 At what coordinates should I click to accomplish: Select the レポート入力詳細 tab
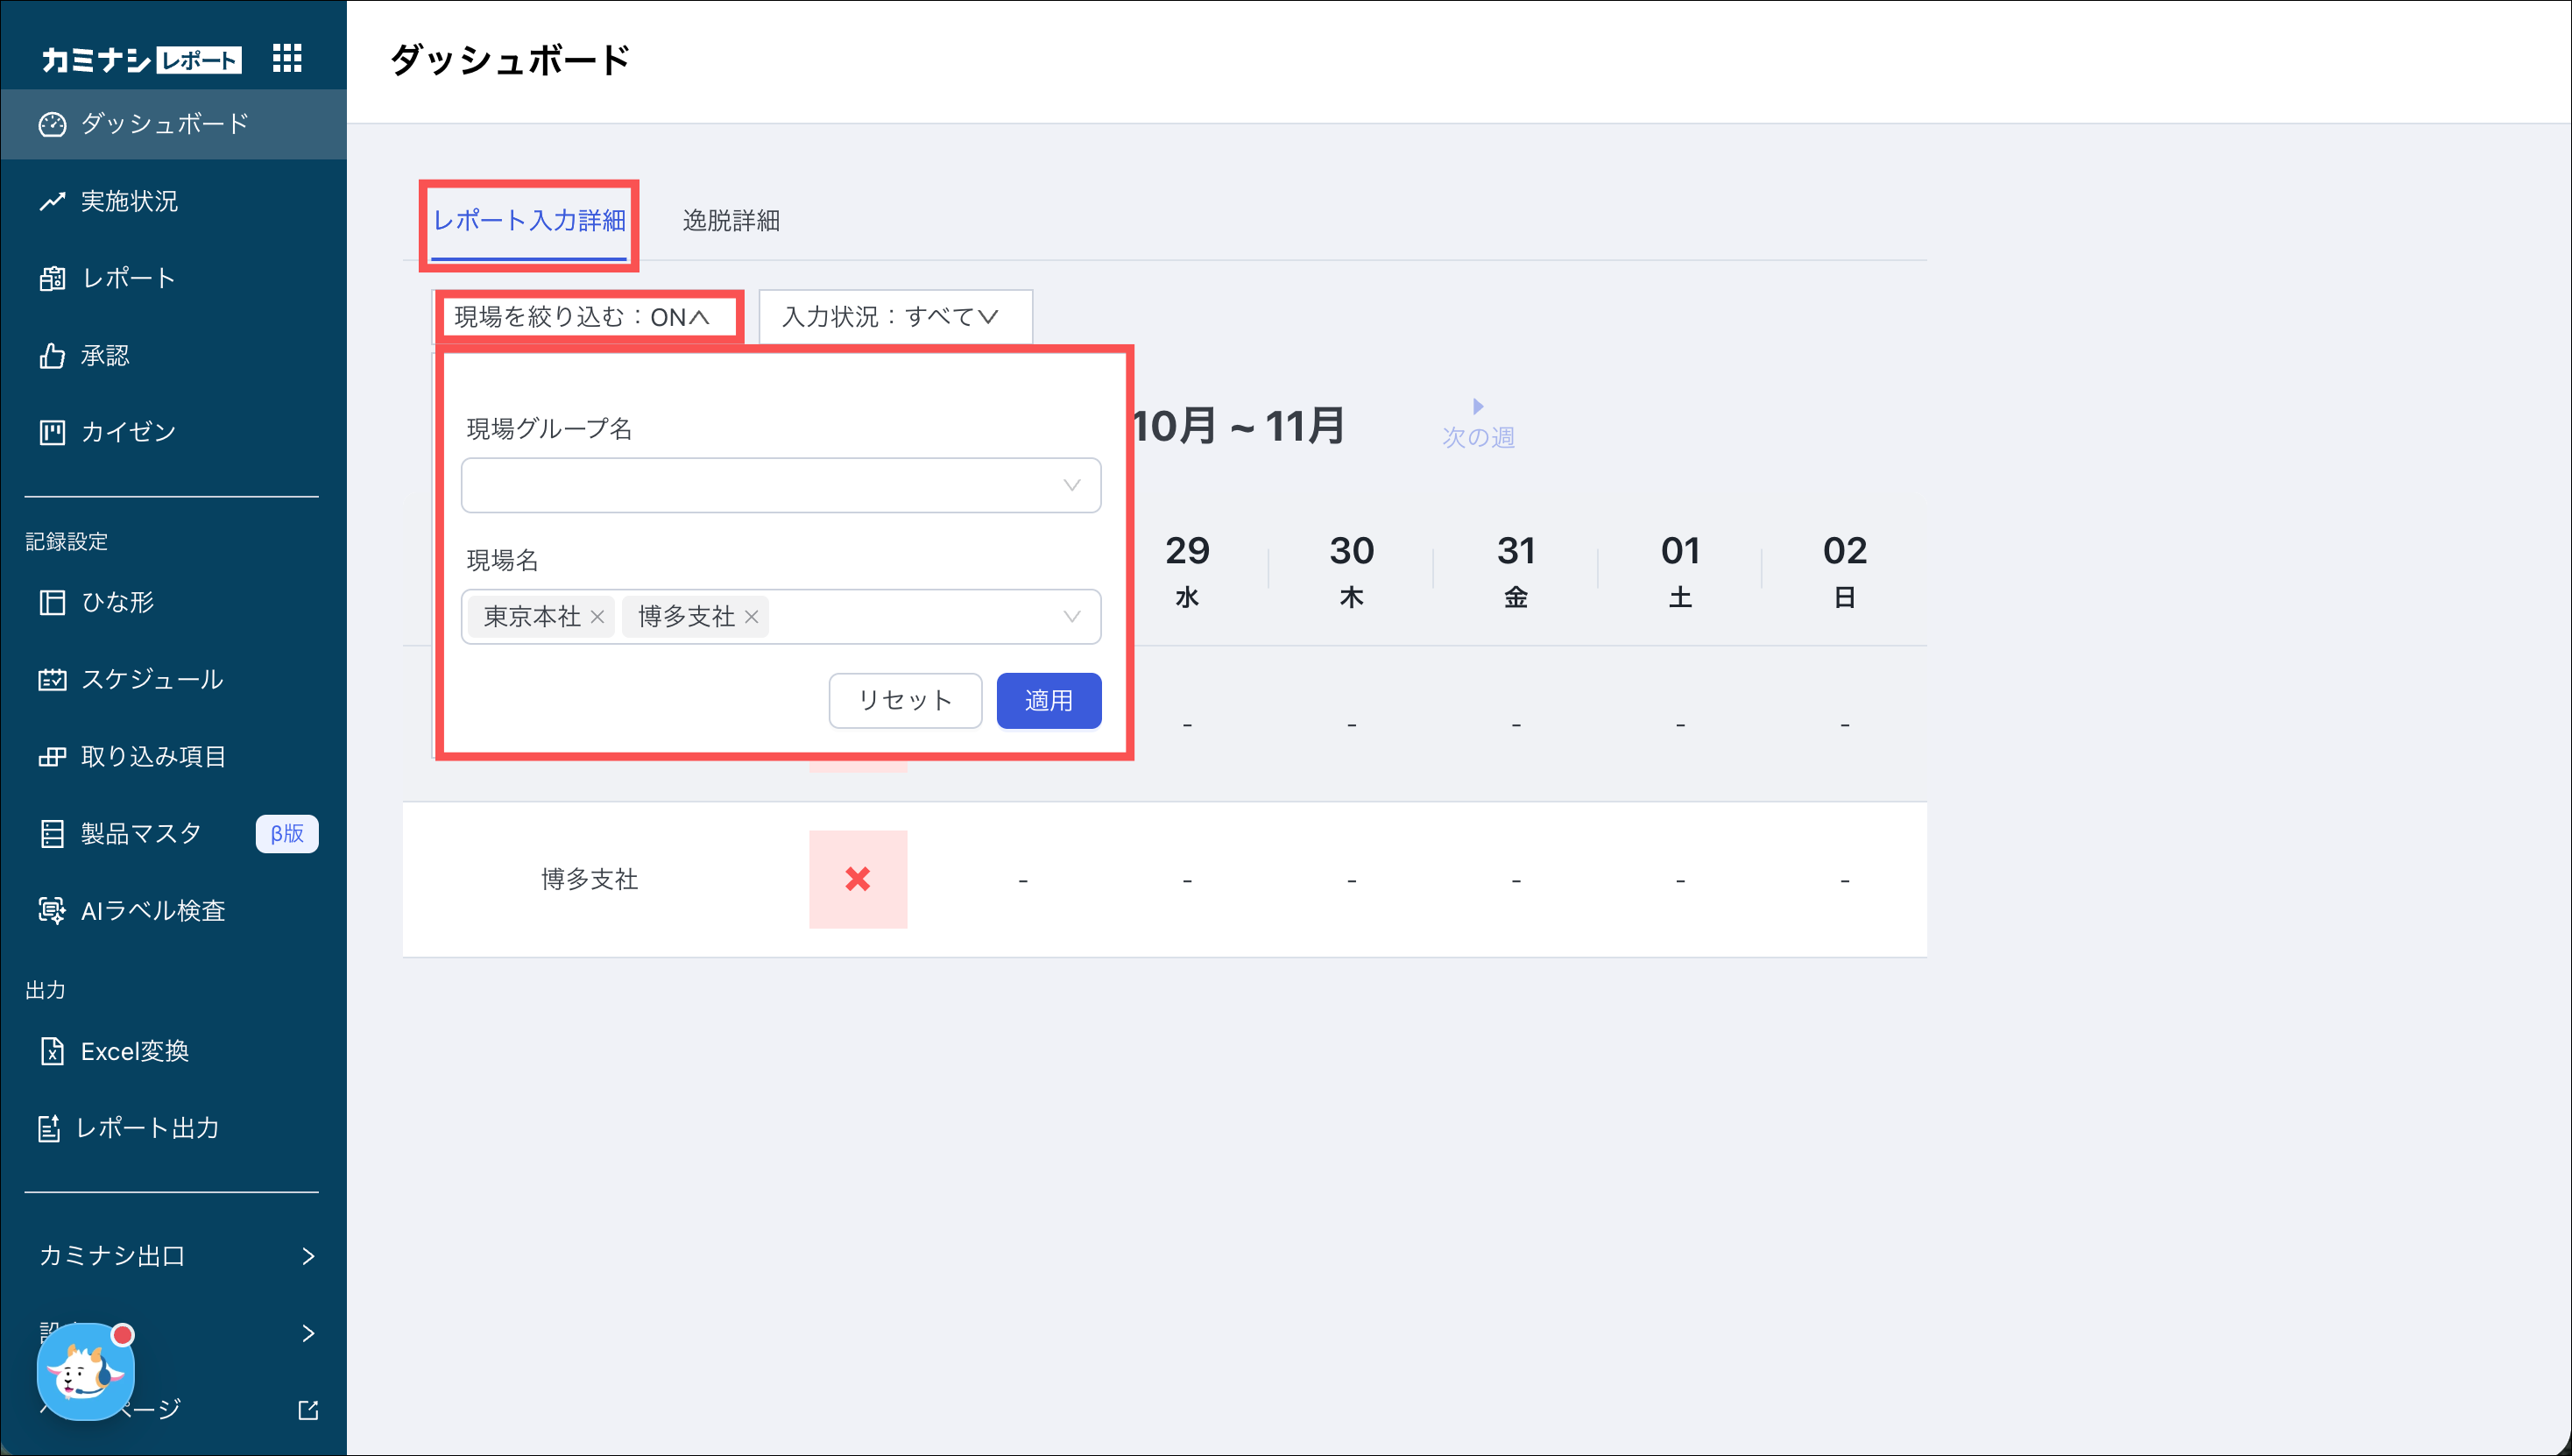(529, 221)
